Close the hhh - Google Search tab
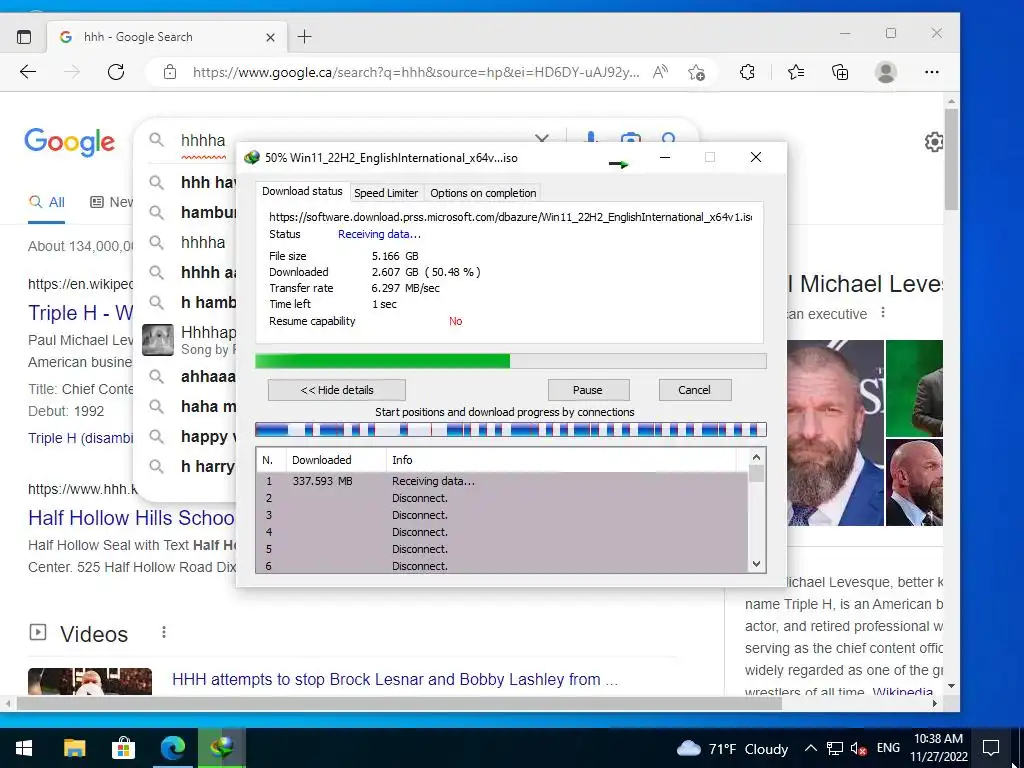The height and width of the screenshot is (768, 1024). click(x=270, y=38)
